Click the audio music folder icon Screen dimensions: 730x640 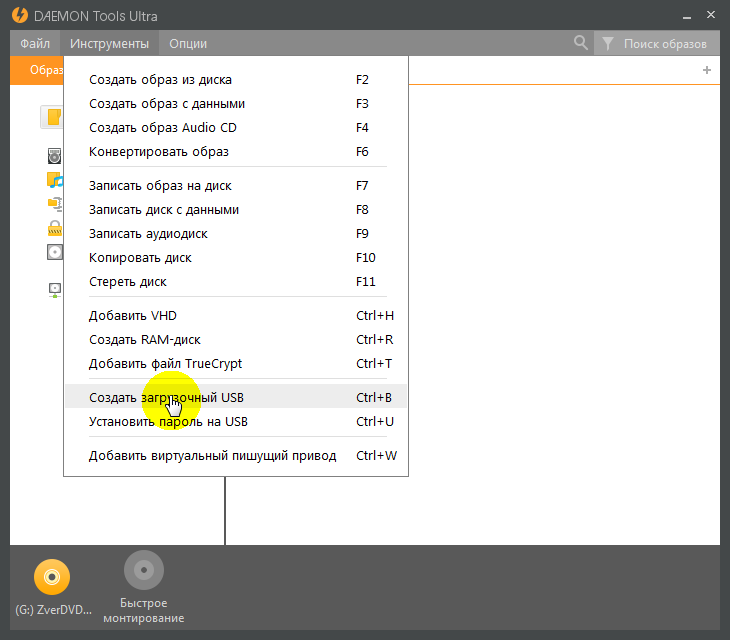[55, 180]
